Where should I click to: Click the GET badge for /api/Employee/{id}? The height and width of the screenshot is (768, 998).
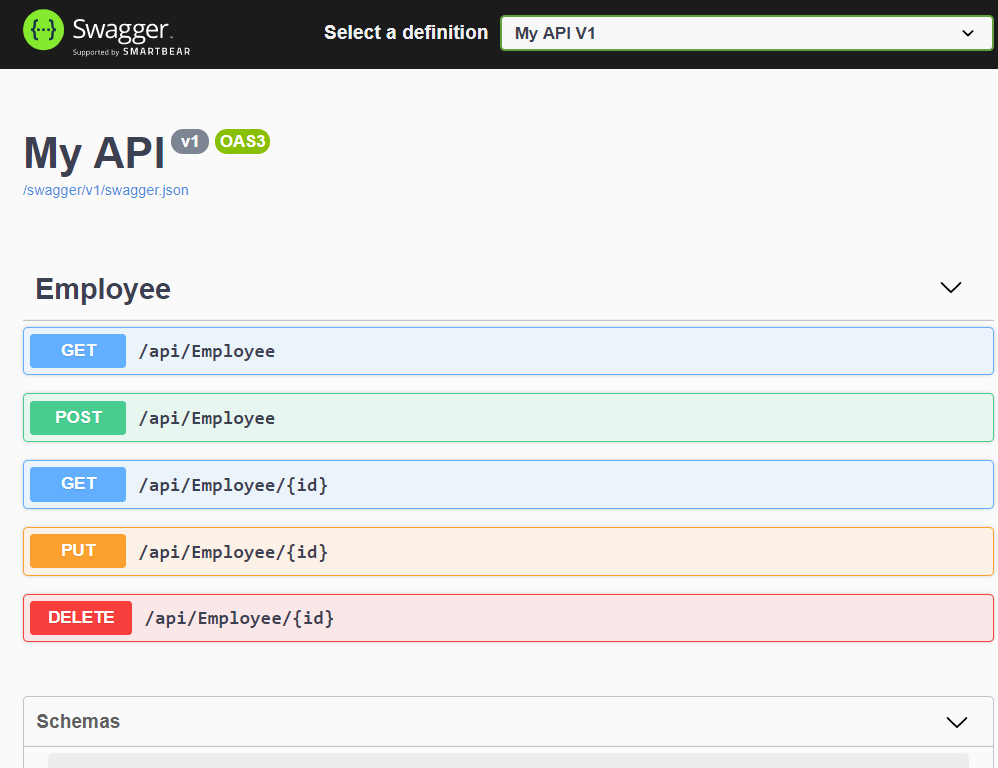(78, 484)
